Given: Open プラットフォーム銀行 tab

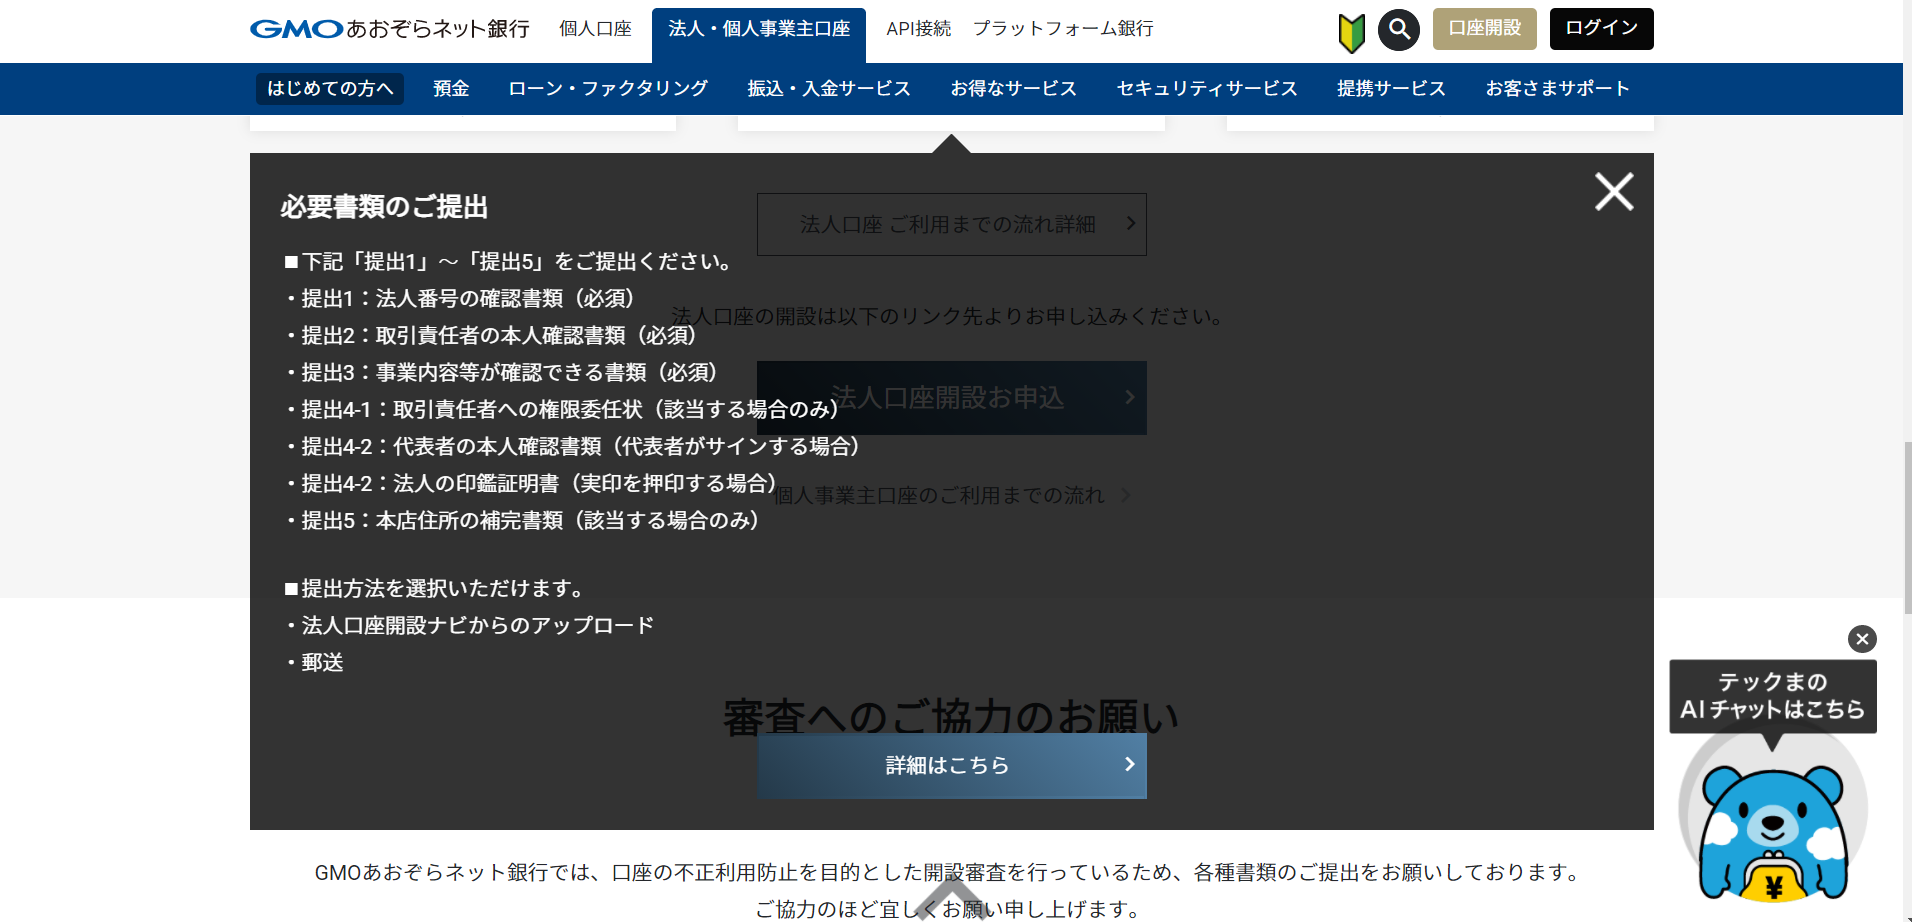Looking at the screenshot, I should [x=1063, y=29].
